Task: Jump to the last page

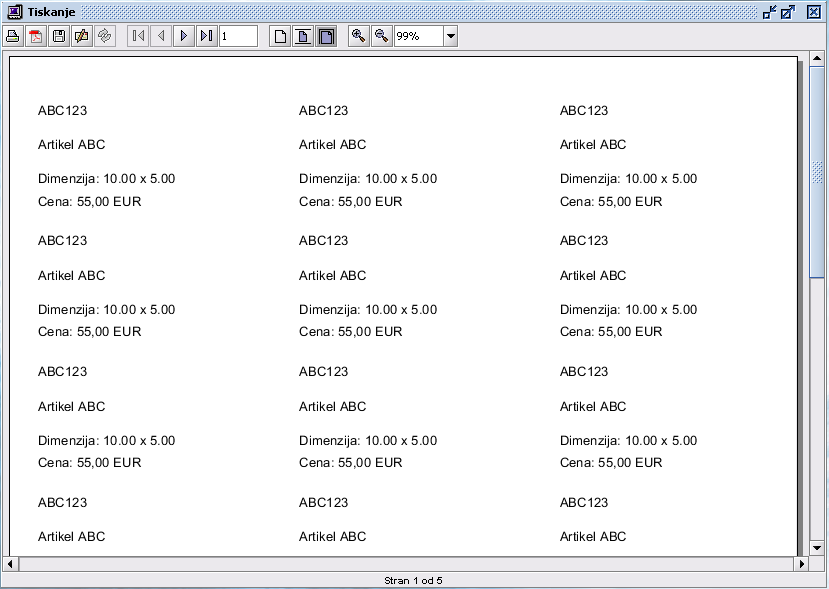Action: coord(206,36)
